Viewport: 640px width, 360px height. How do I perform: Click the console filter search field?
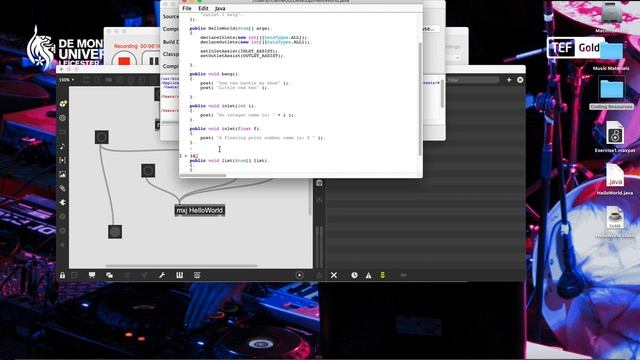pos(473,80)
